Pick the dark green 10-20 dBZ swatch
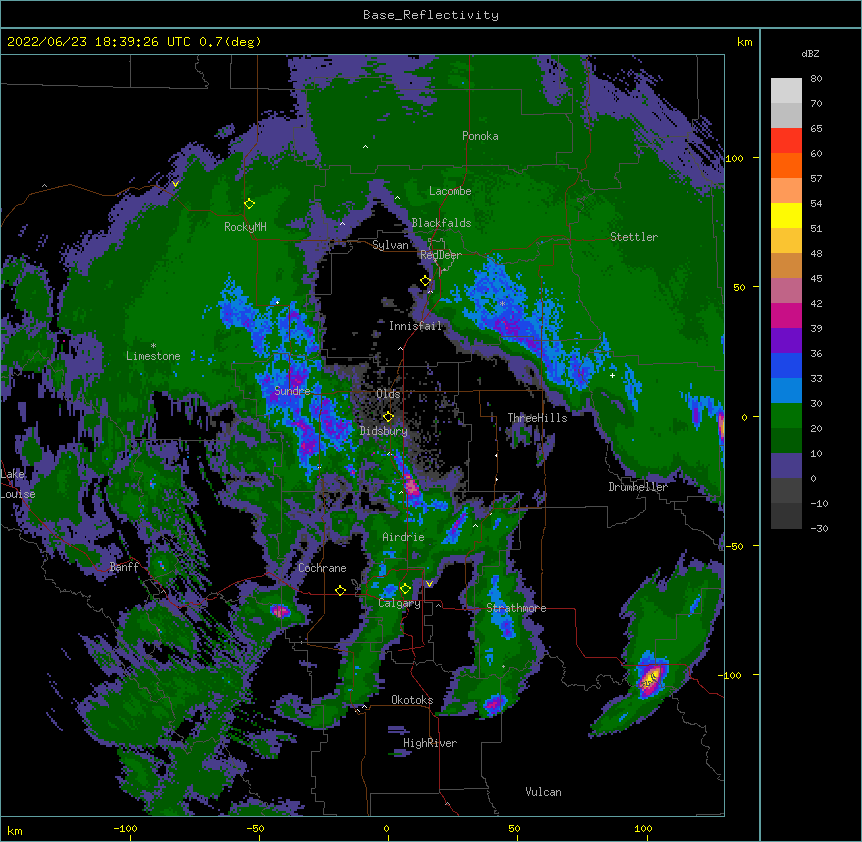The width and height of the screenshot is (862, 842). [x=786, y=441]
